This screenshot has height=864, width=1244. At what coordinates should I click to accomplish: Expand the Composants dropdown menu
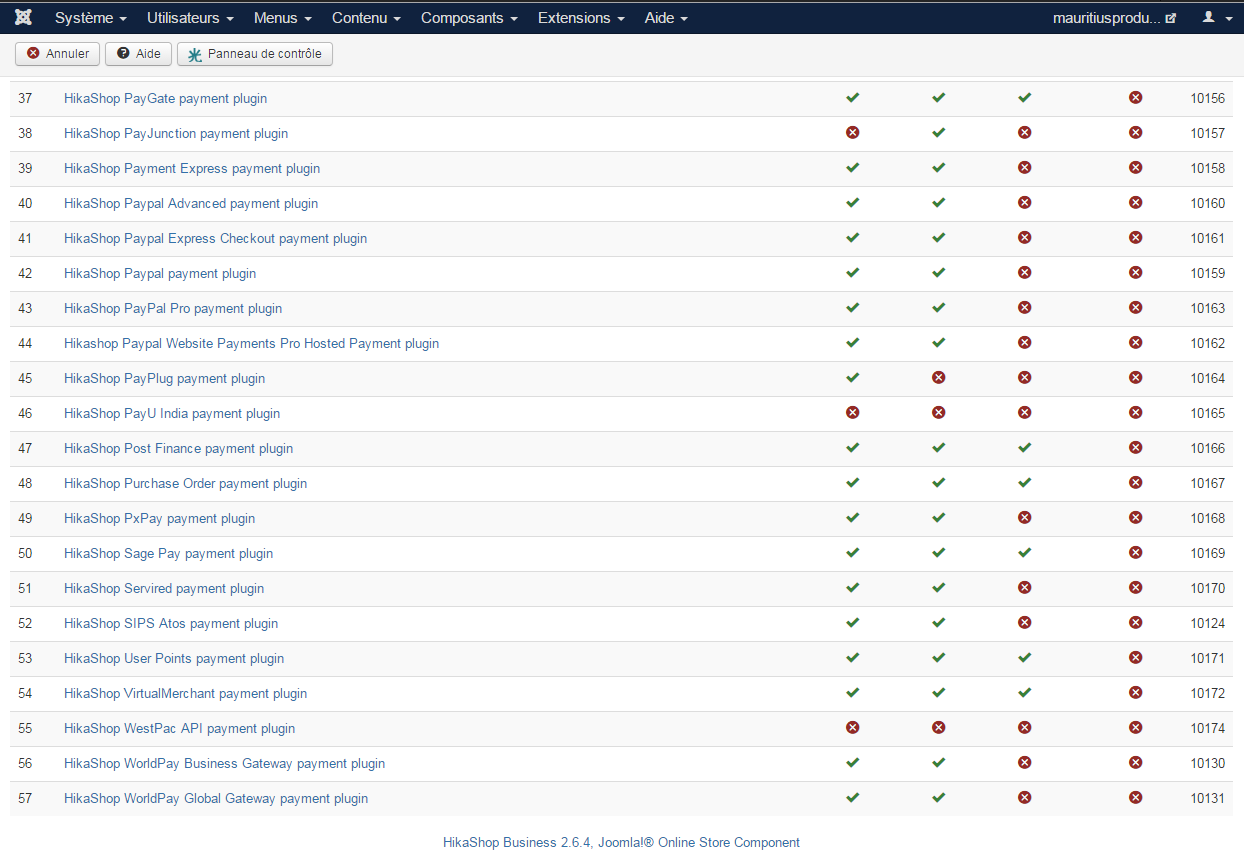pos(469,18)
